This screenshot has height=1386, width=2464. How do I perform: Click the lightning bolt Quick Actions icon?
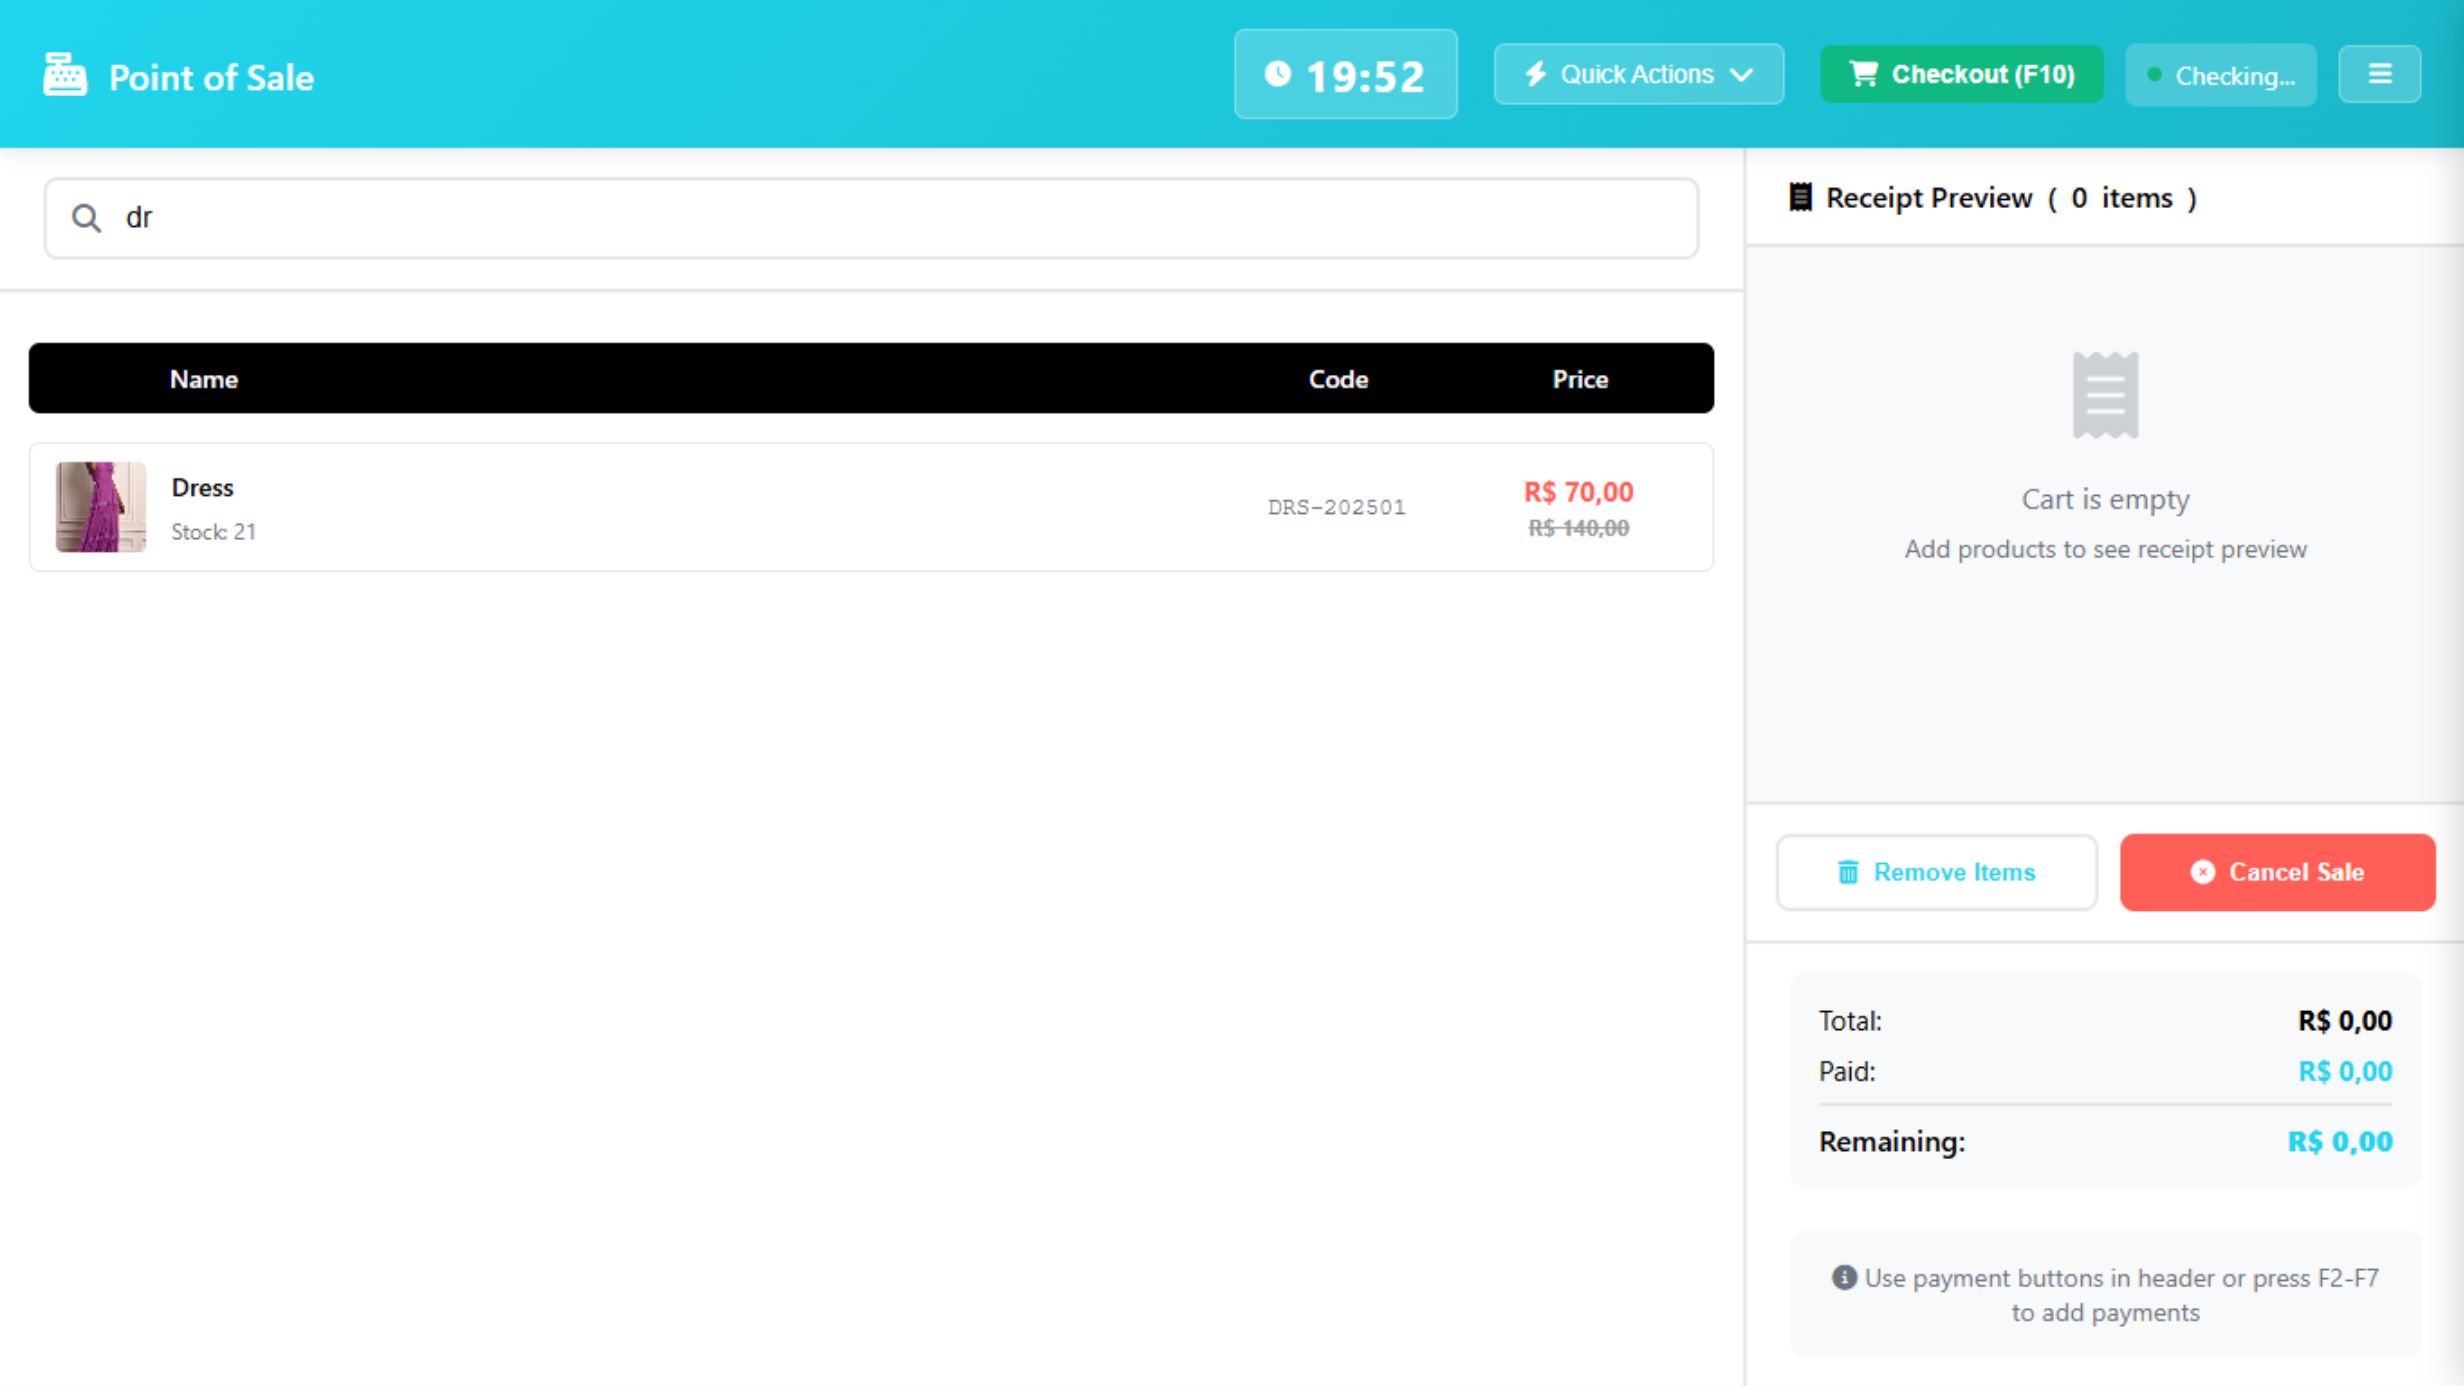[x=1535, y=74]
